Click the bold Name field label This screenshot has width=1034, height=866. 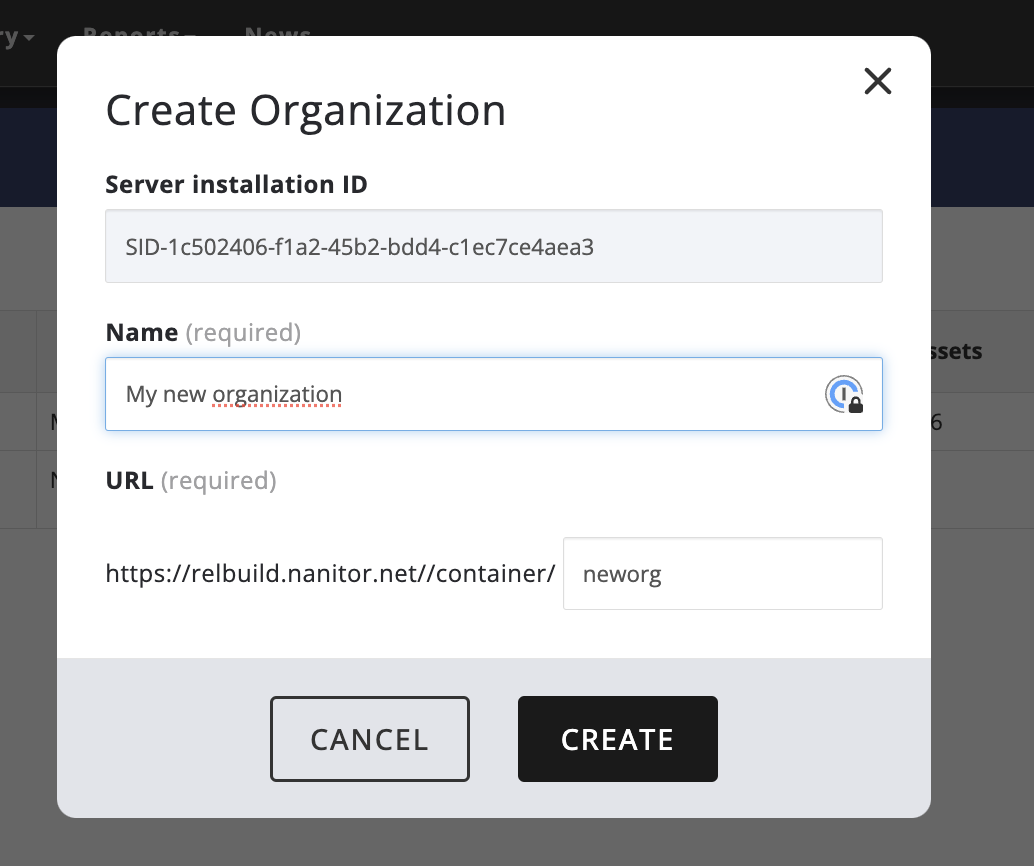(141, 332)
